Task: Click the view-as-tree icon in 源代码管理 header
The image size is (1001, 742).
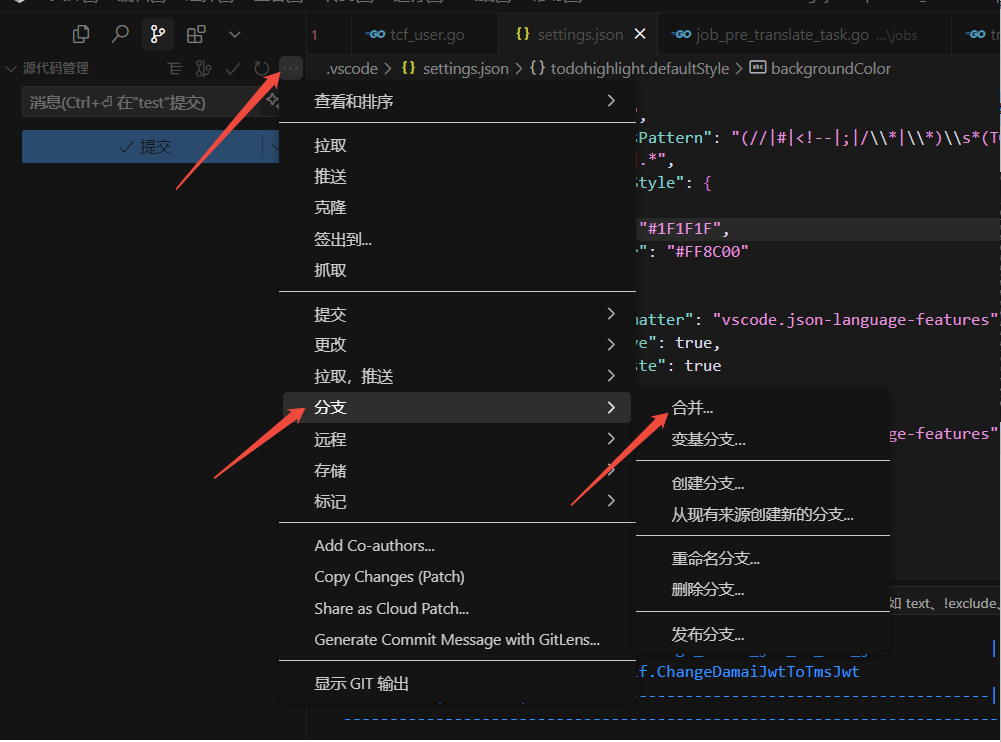Action: pyautogui.click(x=174, y=68)
